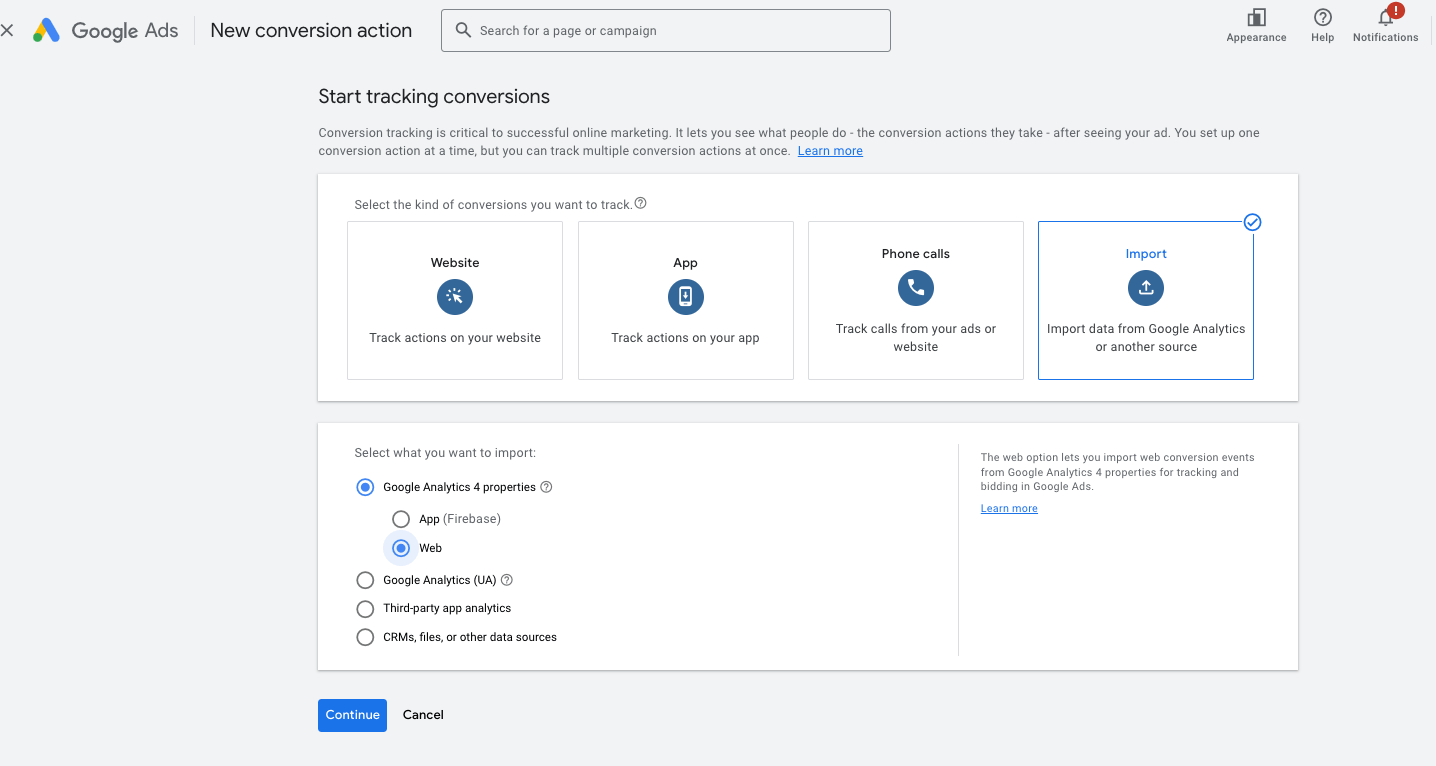Viewport: 1436px width, 766px height.
Task: Click the Import upload icon
Action: point(1146,288)
